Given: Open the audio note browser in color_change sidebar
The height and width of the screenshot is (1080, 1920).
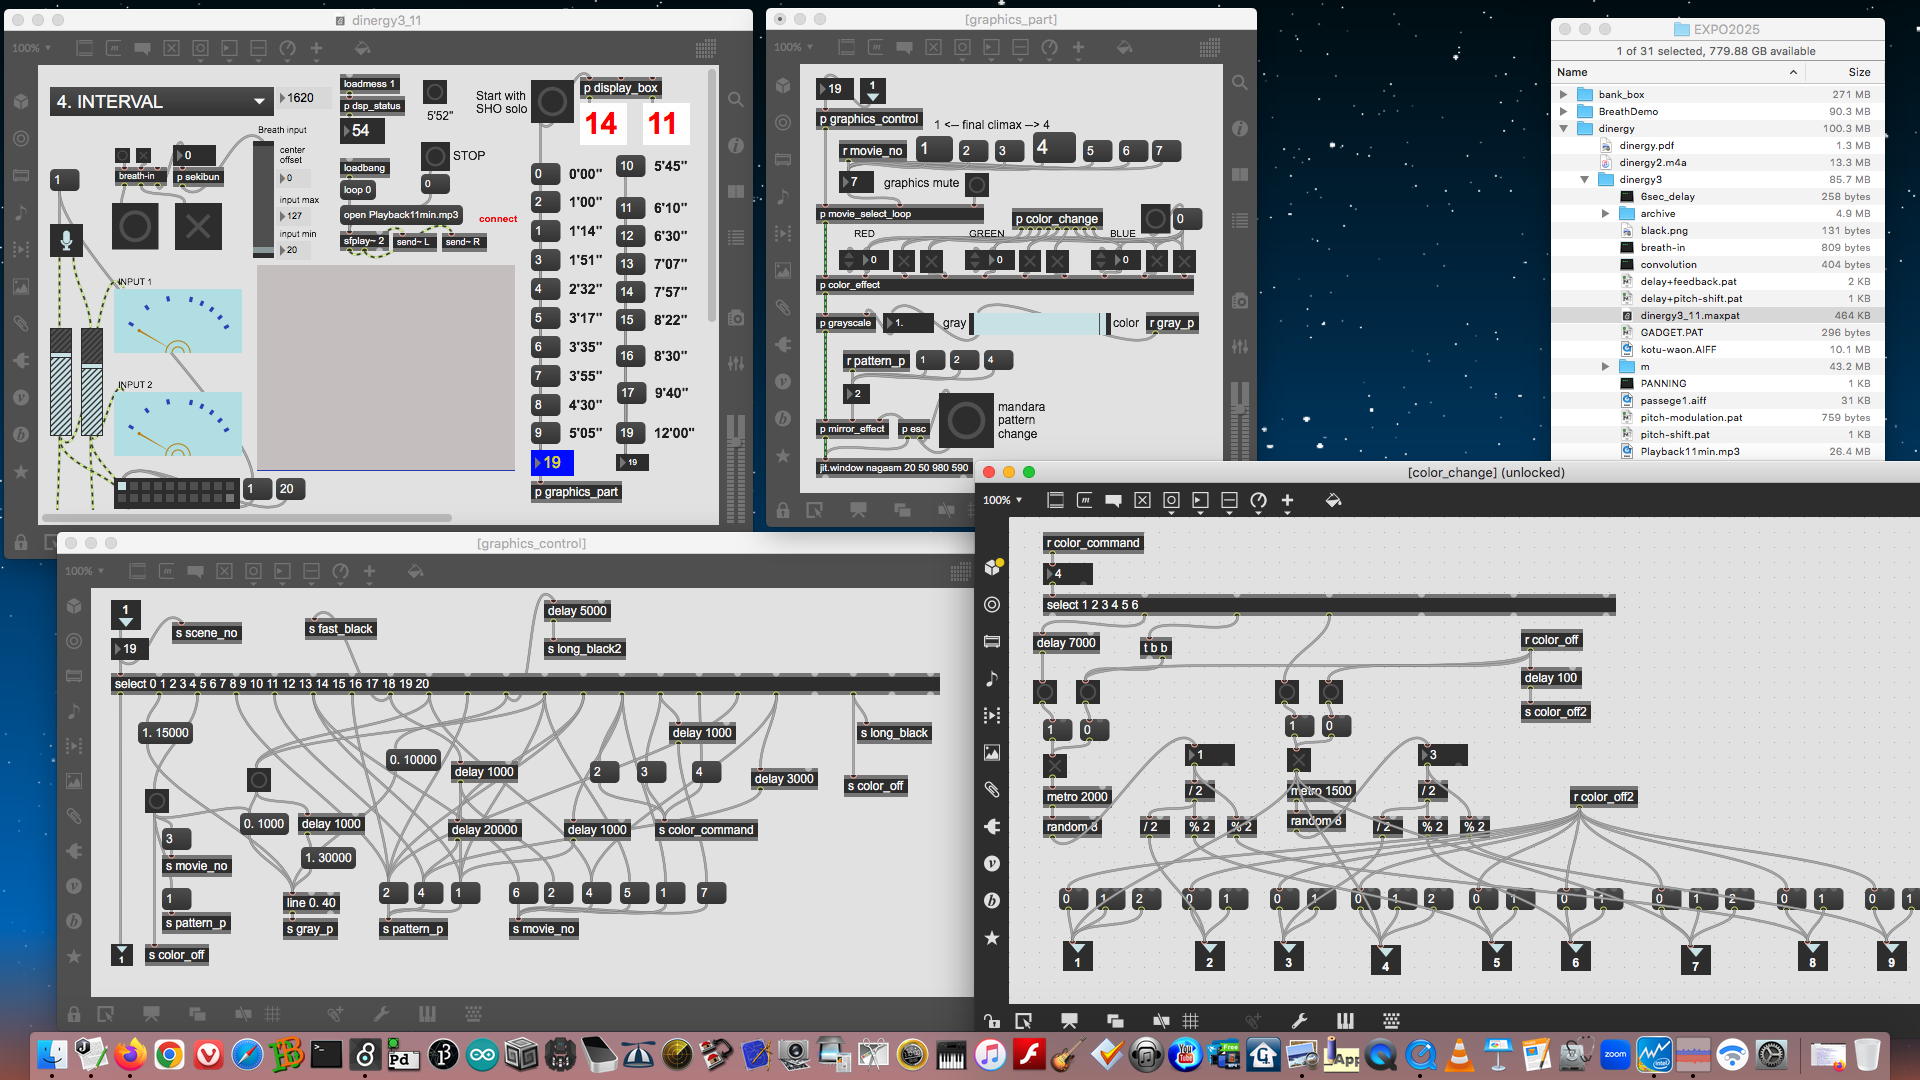Looking at the screenshot, I should [992, 678].
